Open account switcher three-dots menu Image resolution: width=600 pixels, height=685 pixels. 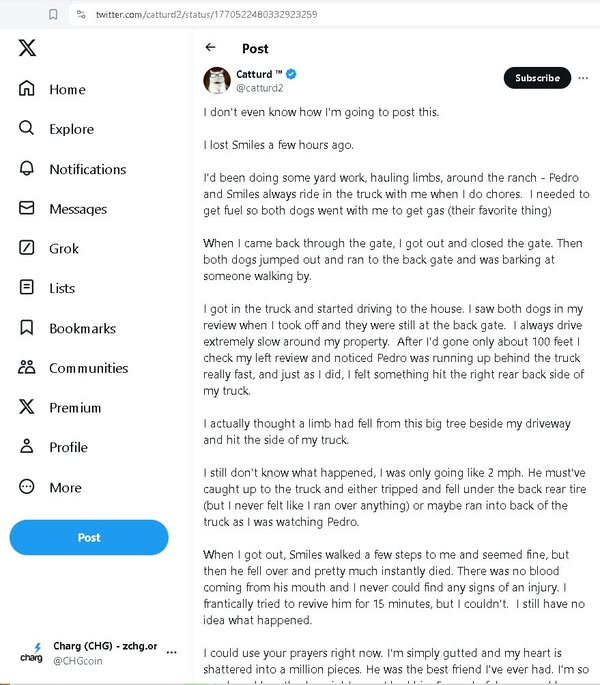[x=171, y=652]
